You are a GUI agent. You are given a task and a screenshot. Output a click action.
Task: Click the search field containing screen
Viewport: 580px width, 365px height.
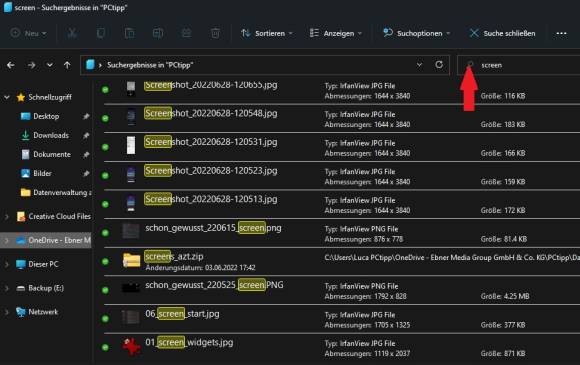(519, 65)
